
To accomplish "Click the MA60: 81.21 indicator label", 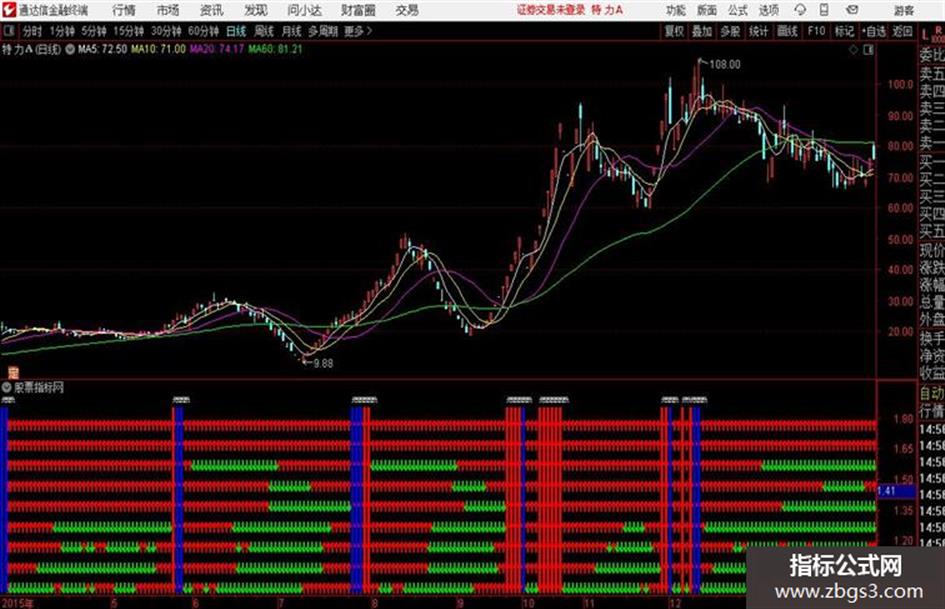I will point(275,49).
